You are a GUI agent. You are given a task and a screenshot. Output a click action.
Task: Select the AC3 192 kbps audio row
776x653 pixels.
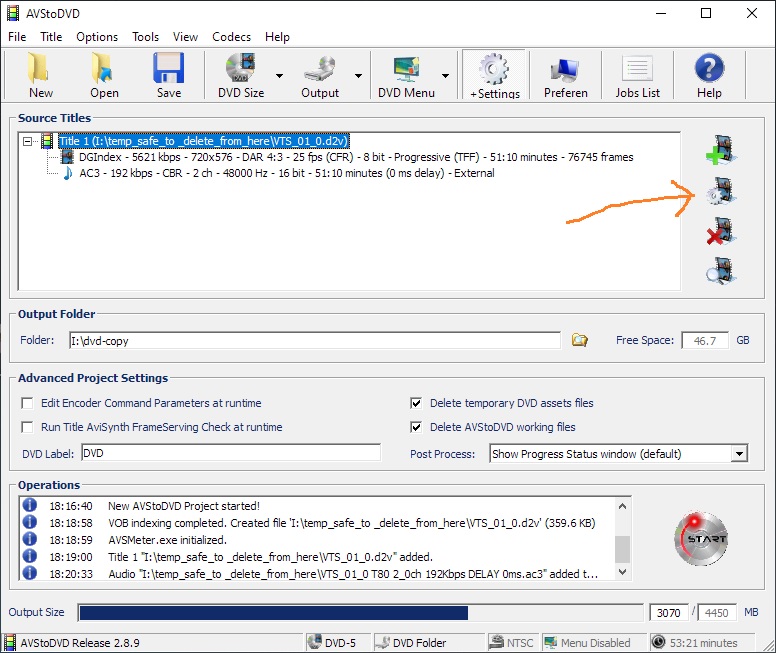click(x=287, y=173)
